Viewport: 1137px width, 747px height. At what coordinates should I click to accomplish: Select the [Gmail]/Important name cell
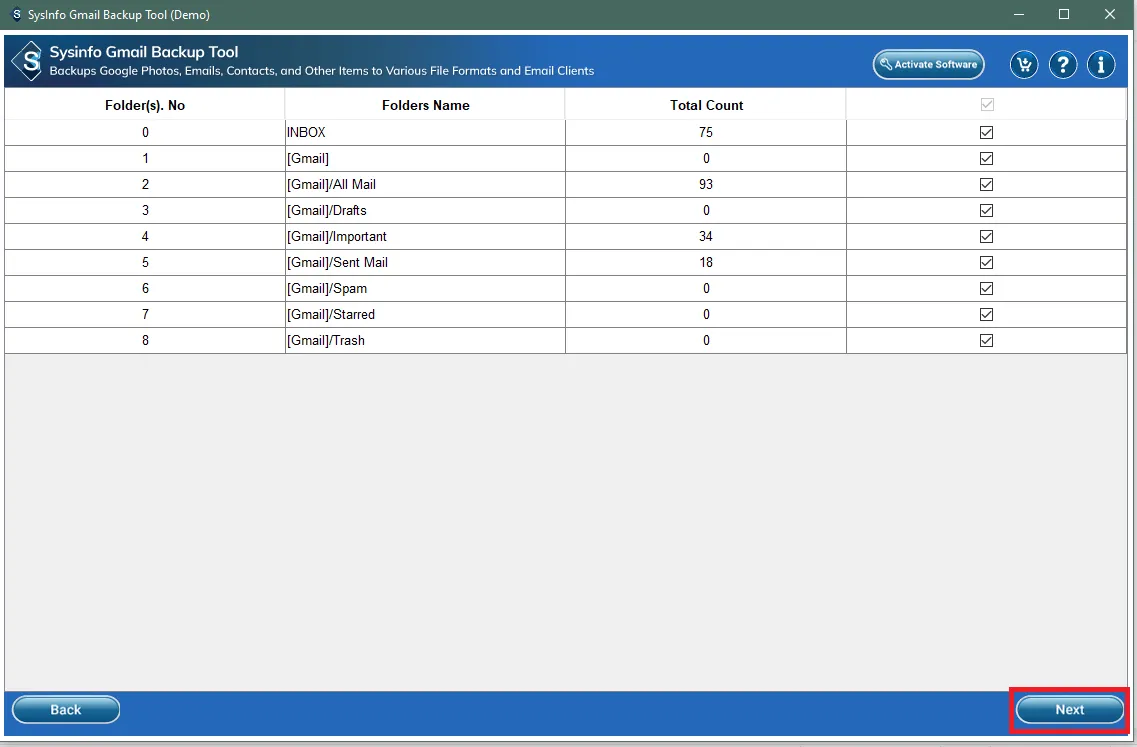(x=425, y=237)
